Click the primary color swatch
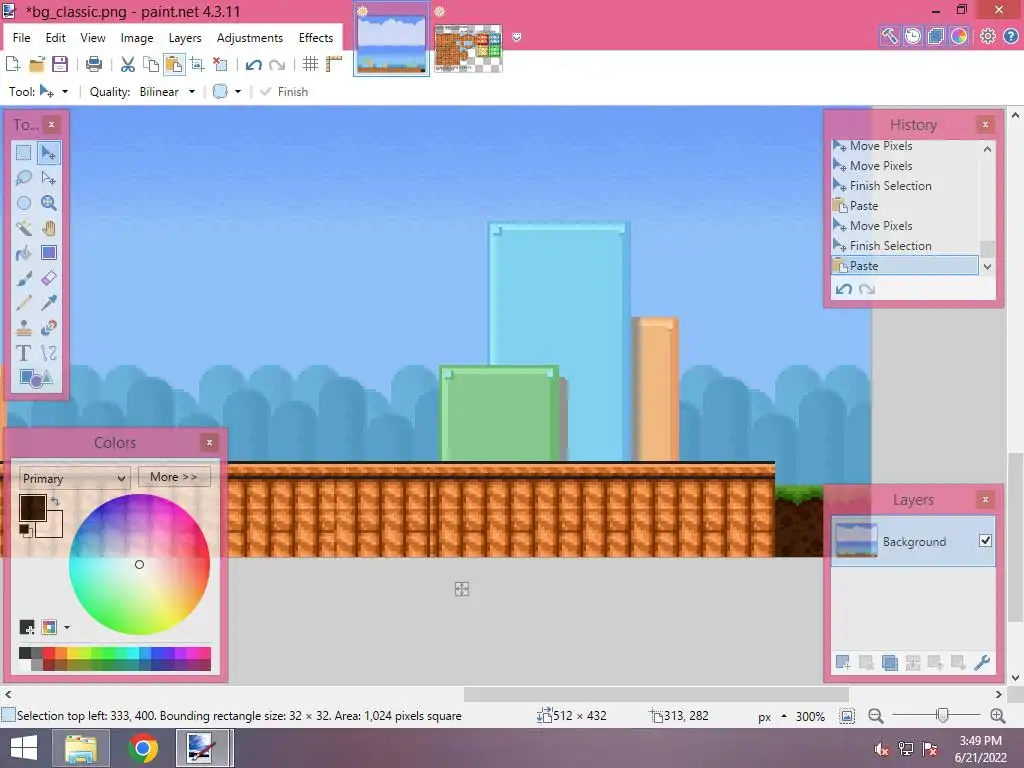 [x=33, y=508]
